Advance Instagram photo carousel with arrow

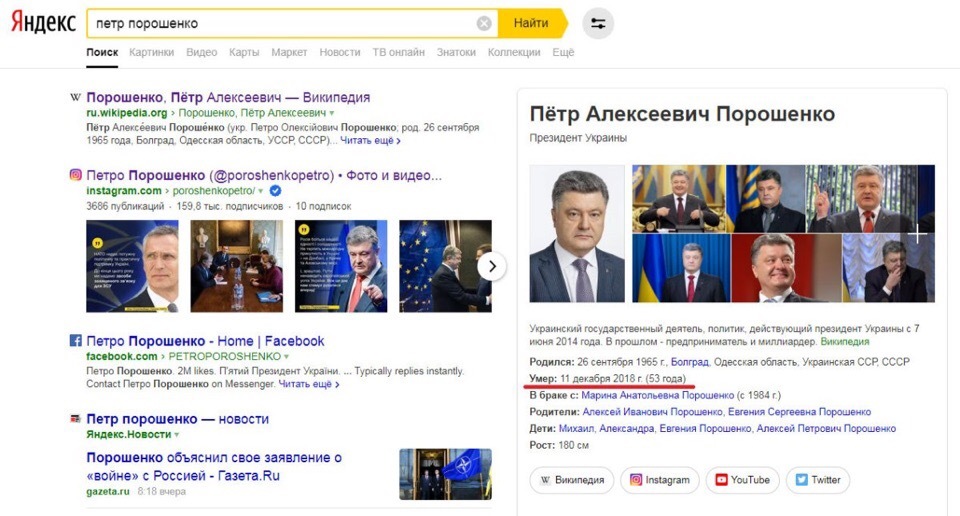(492, 266)
